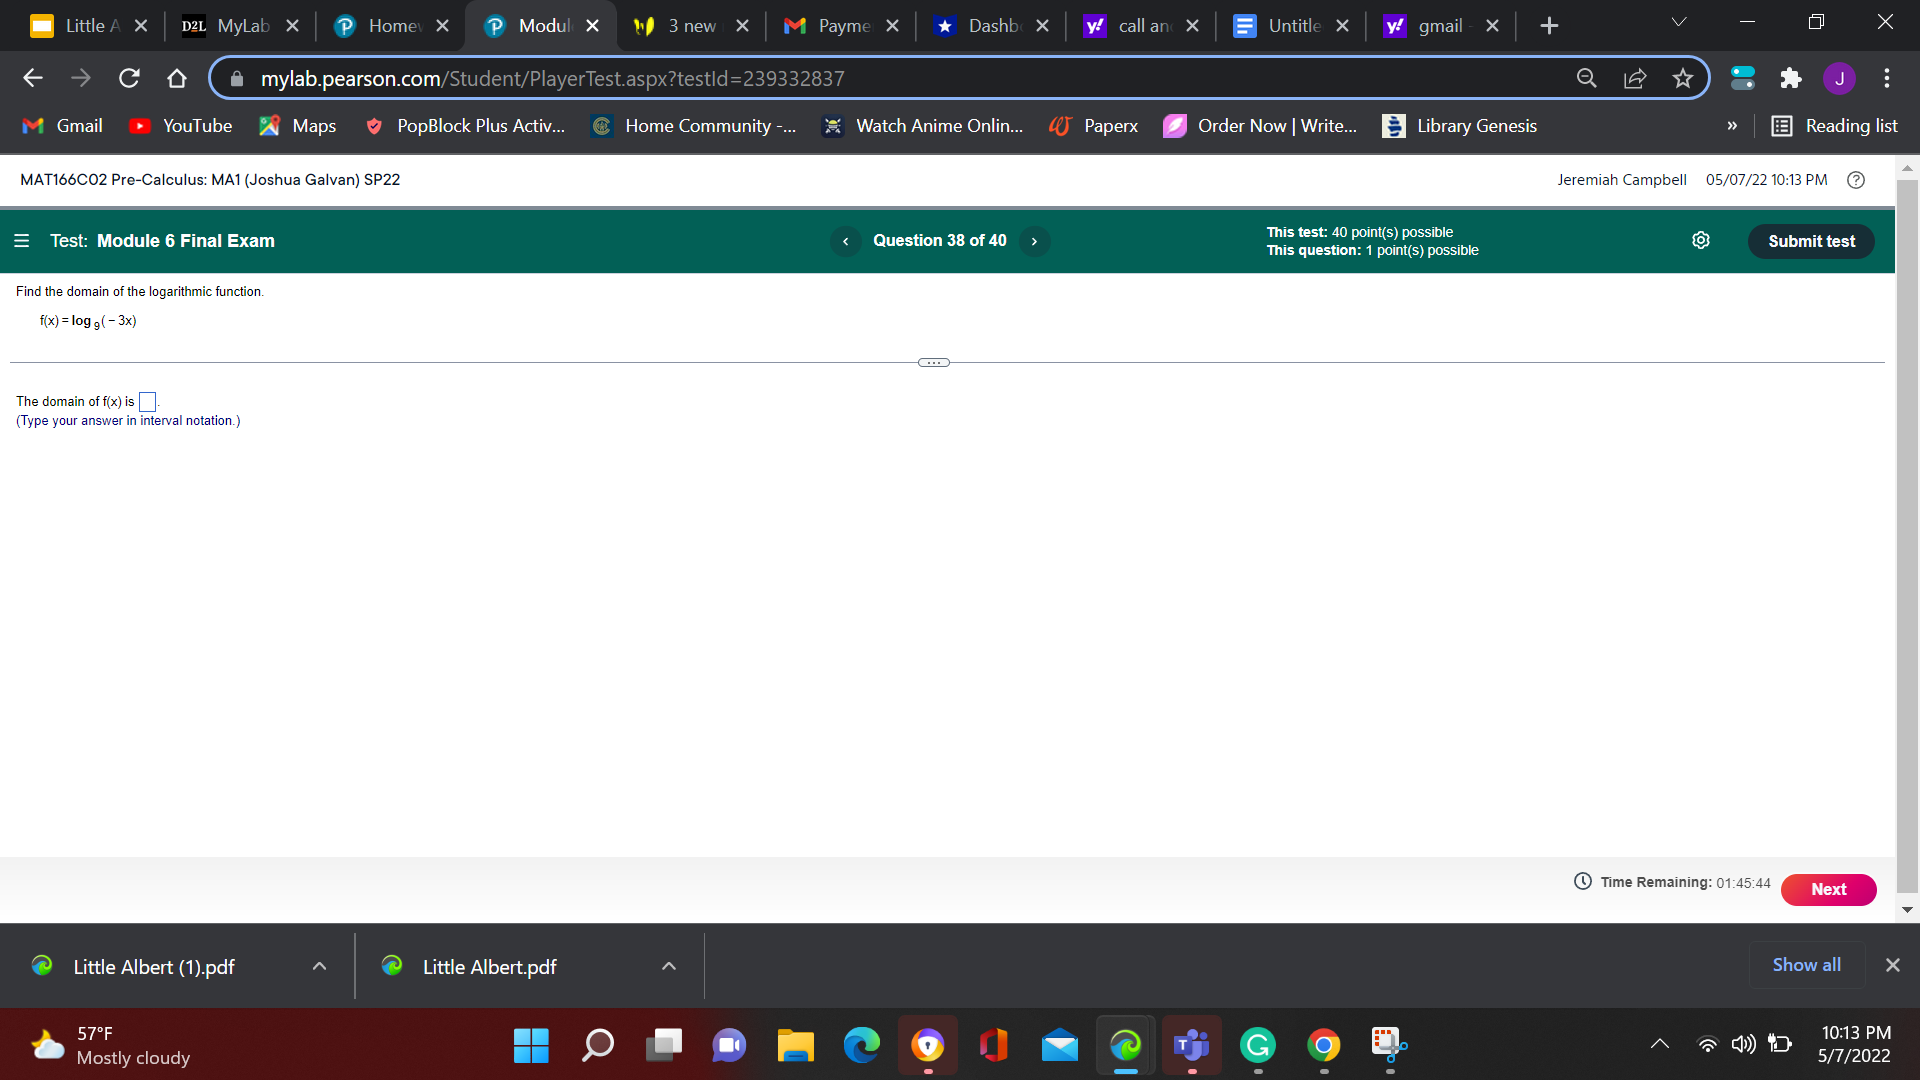Click the domain answer input box
This screenshot has width=1920, height=1080.
pos(147,402)
